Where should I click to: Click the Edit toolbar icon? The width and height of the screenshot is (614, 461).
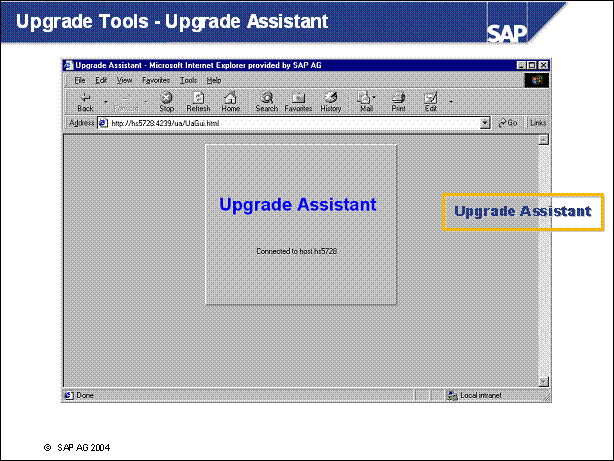pos(431,101)
